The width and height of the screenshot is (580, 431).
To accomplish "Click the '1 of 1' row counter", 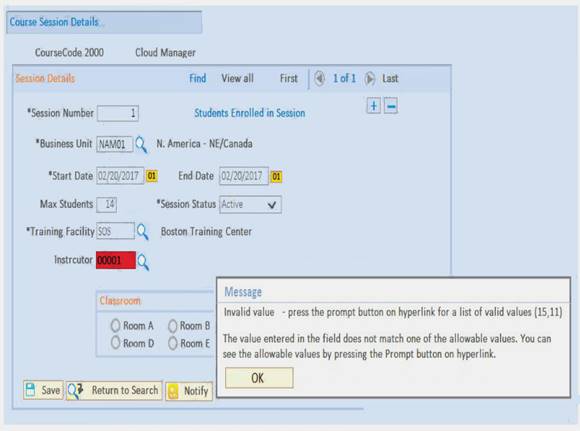I will pyautogui.click(x=344, y=78).
